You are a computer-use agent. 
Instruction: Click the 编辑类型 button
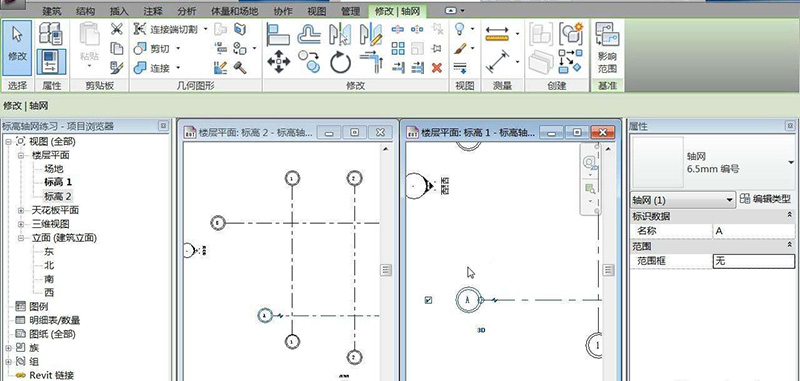[x=766, y=199]
